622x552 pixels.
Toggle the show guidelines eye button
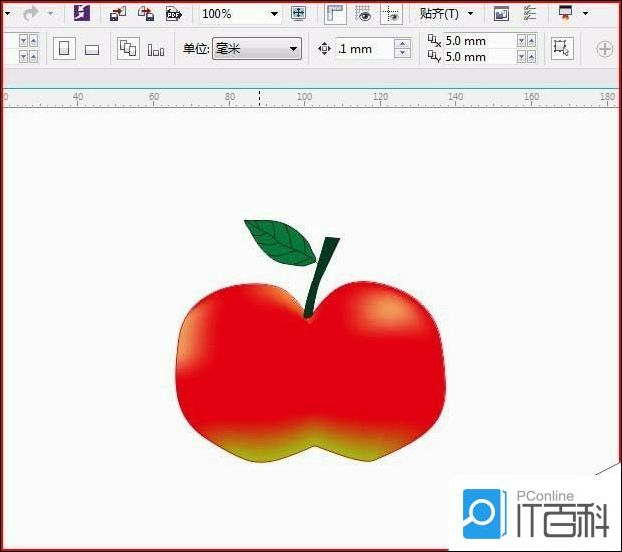point(391,14)
